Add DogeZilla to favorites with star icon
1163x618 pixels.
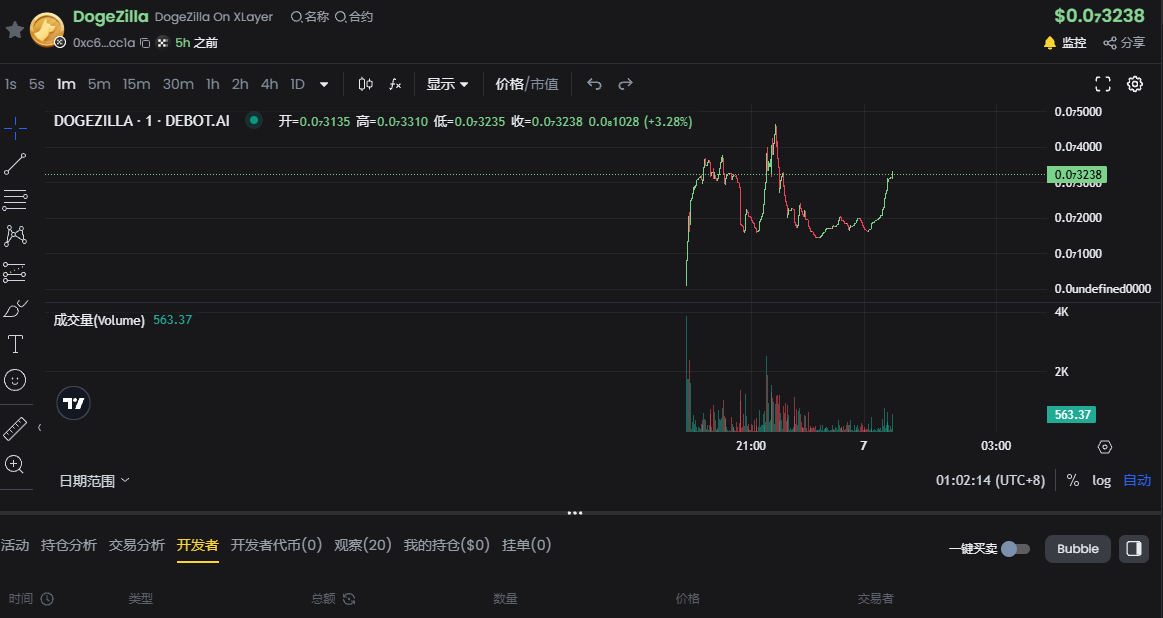(x=15, y=30)
